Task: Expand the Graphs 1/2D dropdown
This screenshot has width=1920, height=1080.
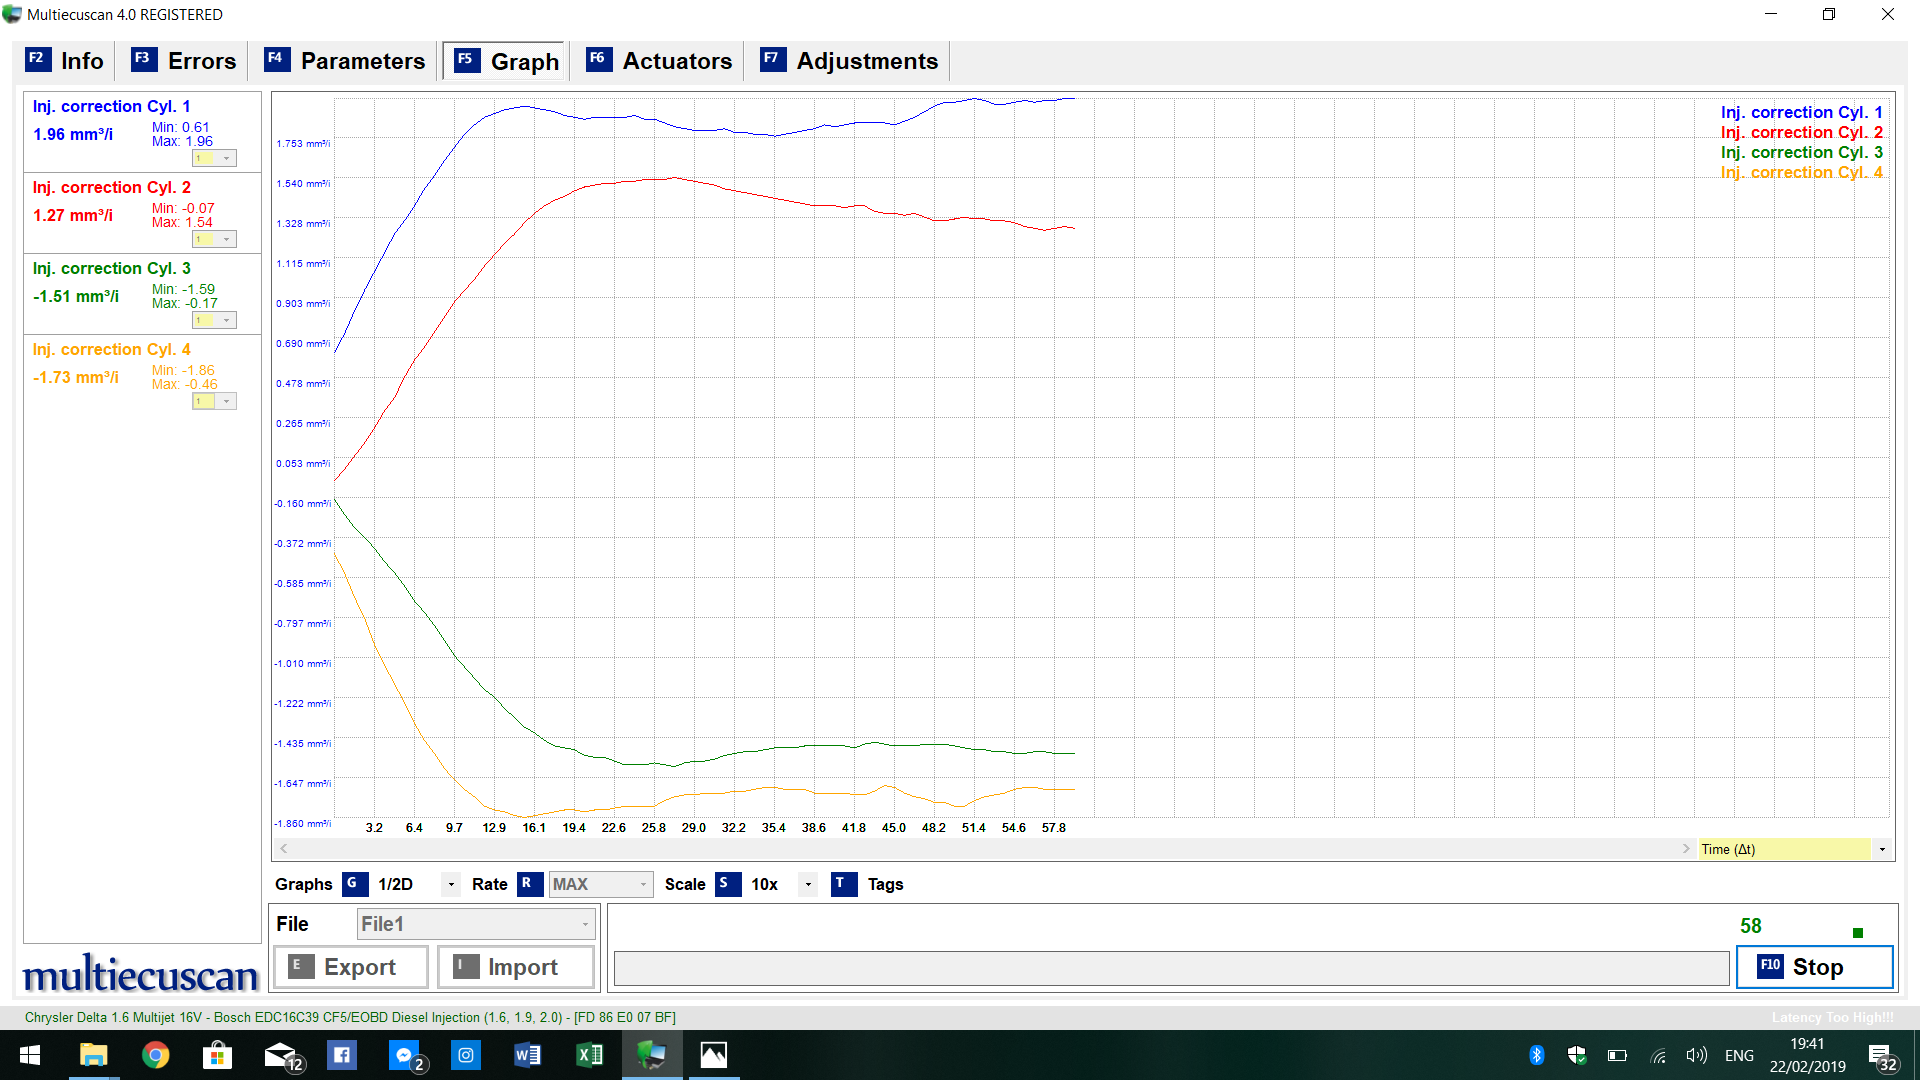Action: click(x=451, y=884)
